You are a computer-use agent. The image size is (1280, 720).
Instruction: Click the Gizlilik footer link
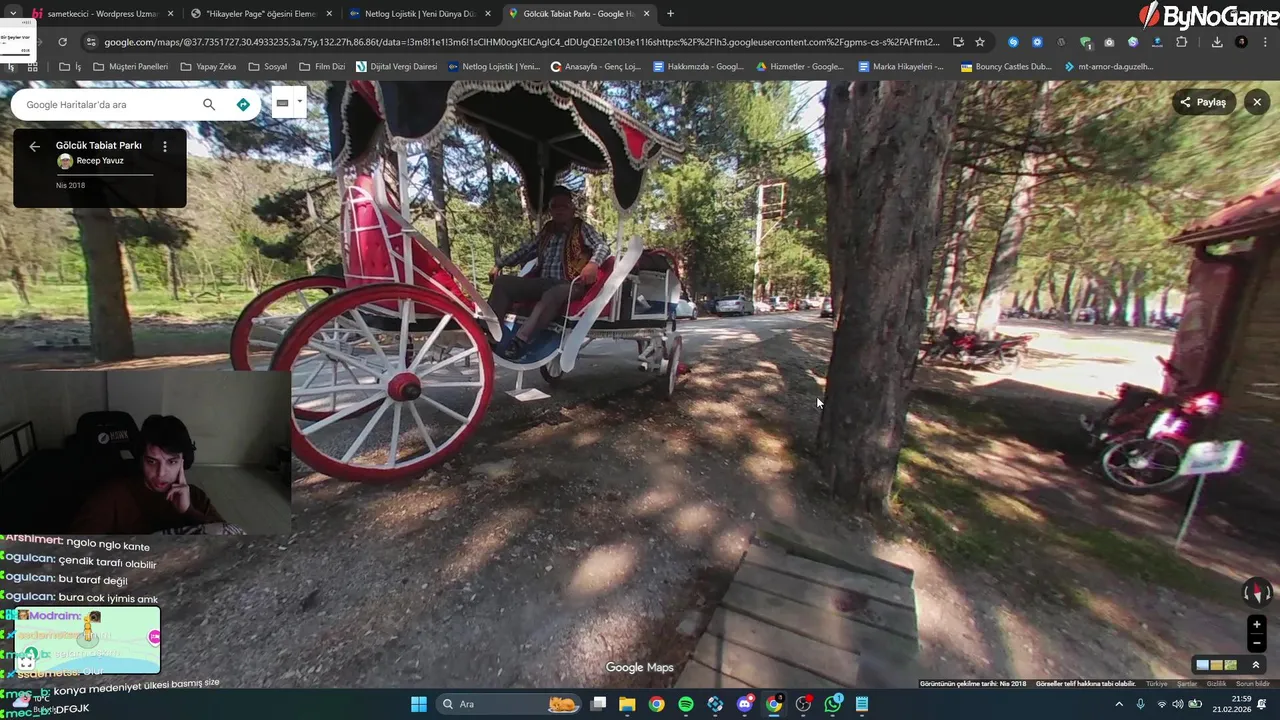pyautogui.click(x=1216, y=684)
